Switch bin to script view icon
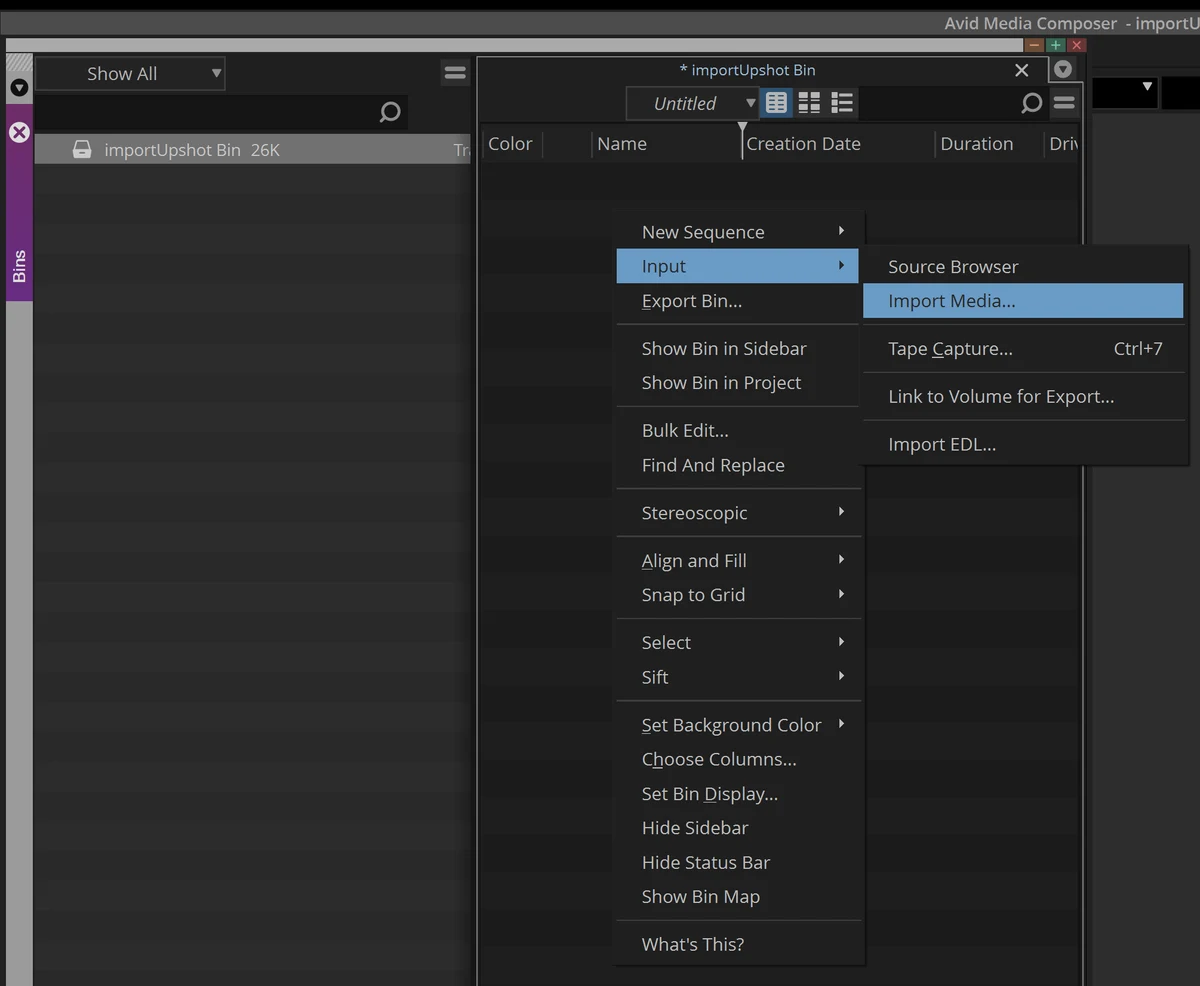This screenshot has width=1200, height=986. tap(842, 102)
